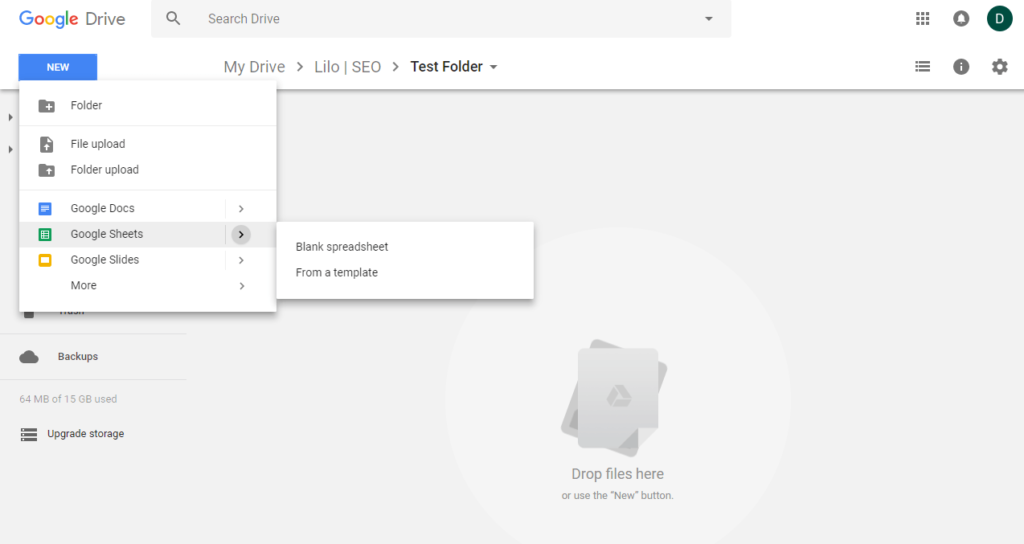
Task: Click the Upgrade storage link
Action: coord(86,434)
